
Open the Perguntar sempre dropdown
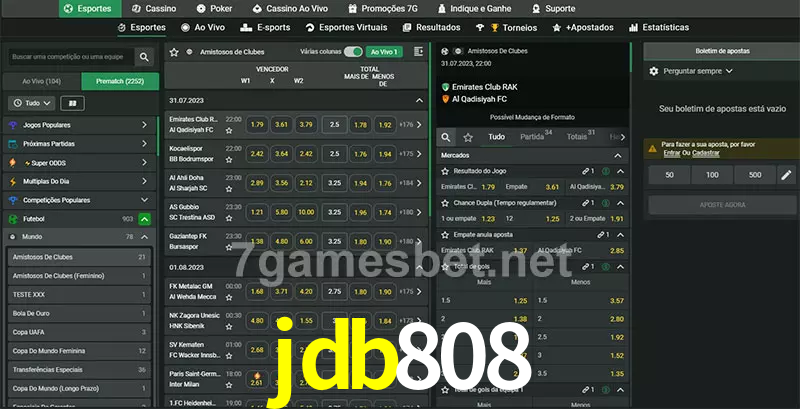coord(698,71)
